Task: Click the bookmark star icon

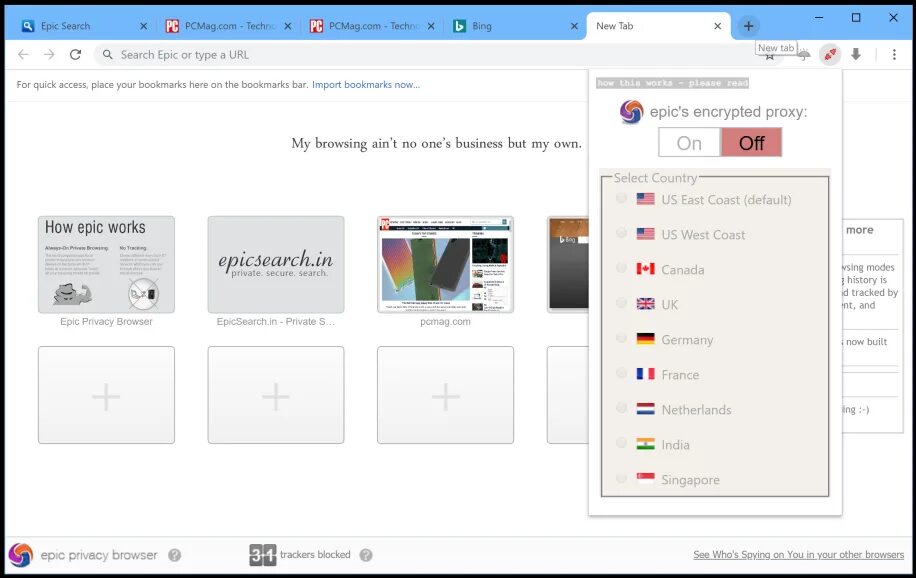Action: tap(770, 56)
